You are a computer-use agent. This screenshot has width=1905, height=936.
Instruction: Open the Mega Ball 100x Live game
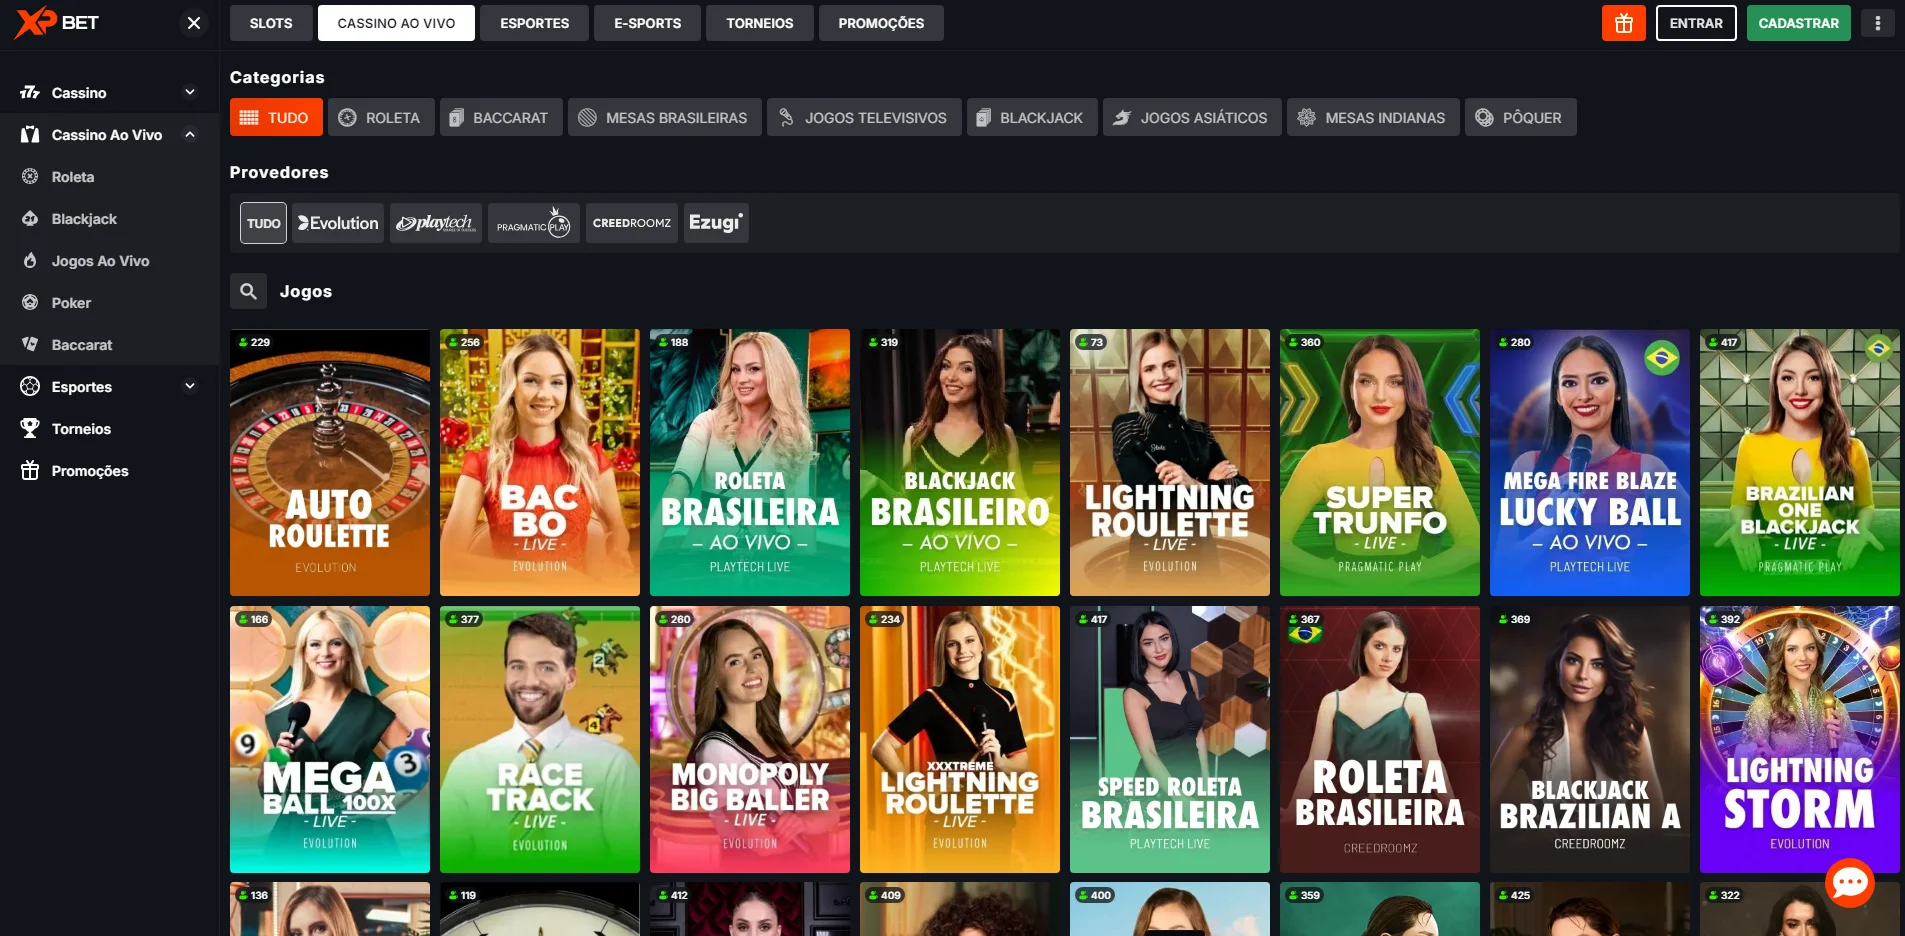[330, 739]
